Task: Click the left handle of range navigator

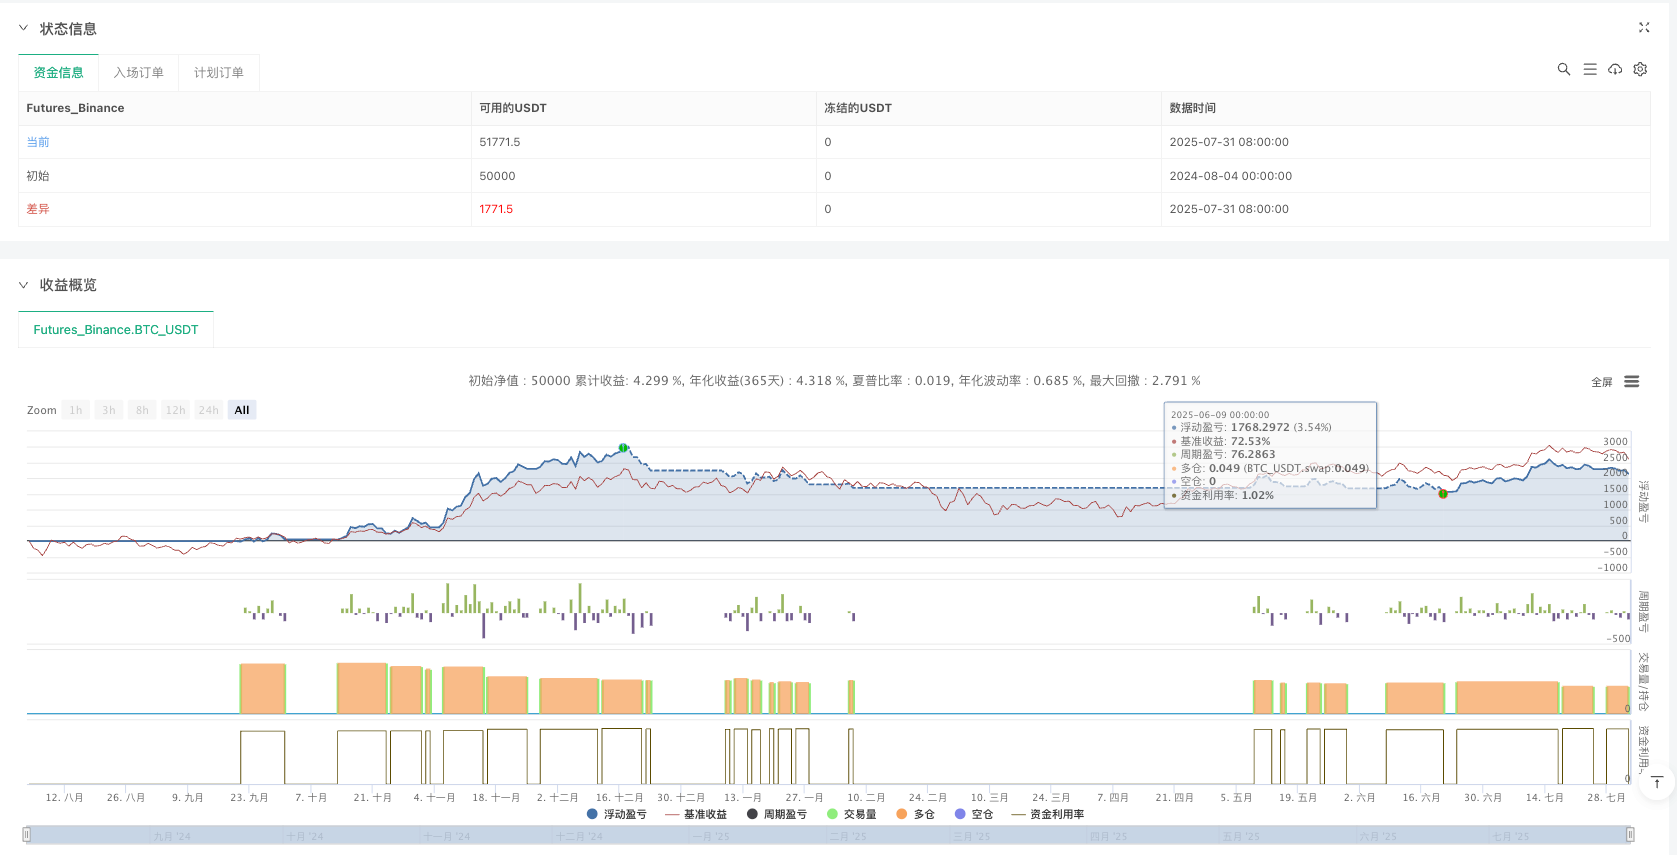Action: click(27, 834)
